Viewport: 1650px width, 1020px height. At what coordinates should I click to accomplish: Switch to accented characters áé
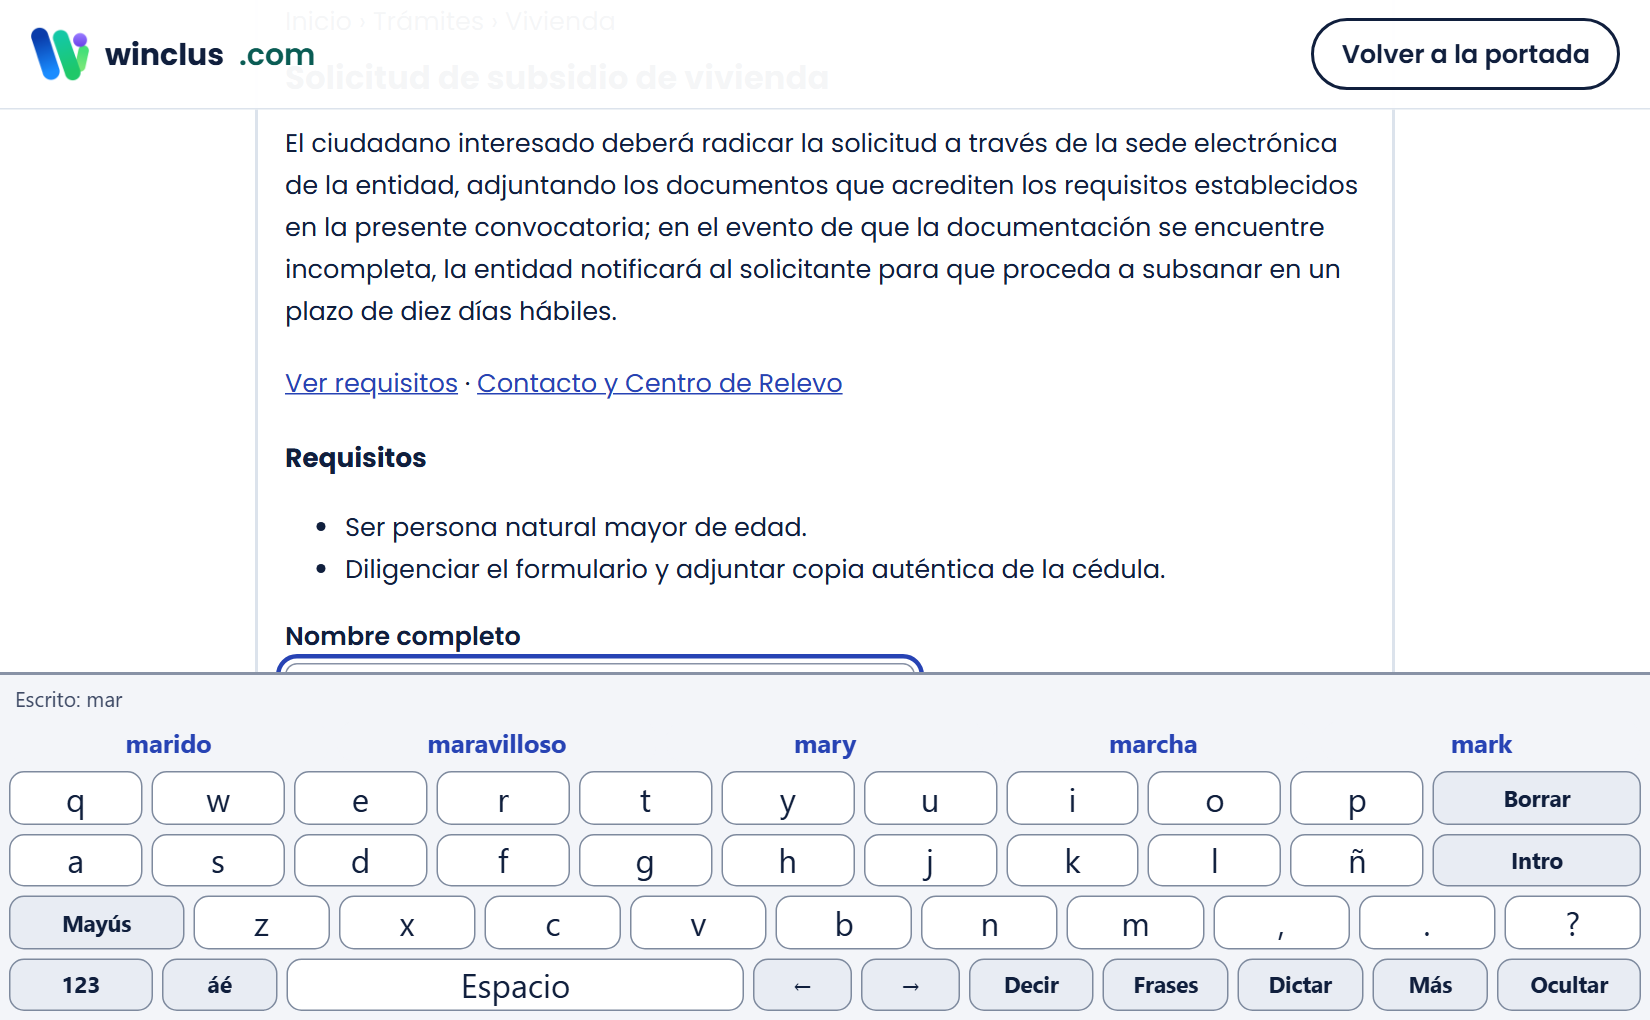click(x=220, y=985)
